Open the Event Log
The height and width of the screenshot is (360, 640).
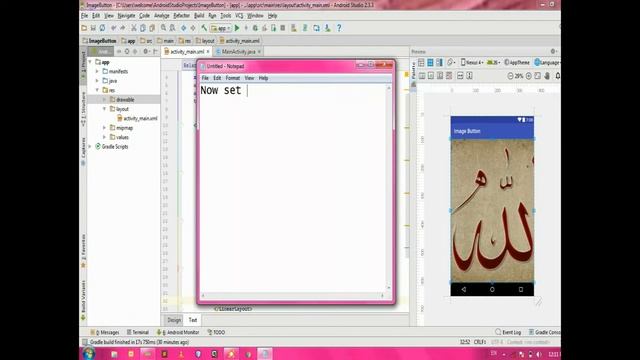click(508, 332)
